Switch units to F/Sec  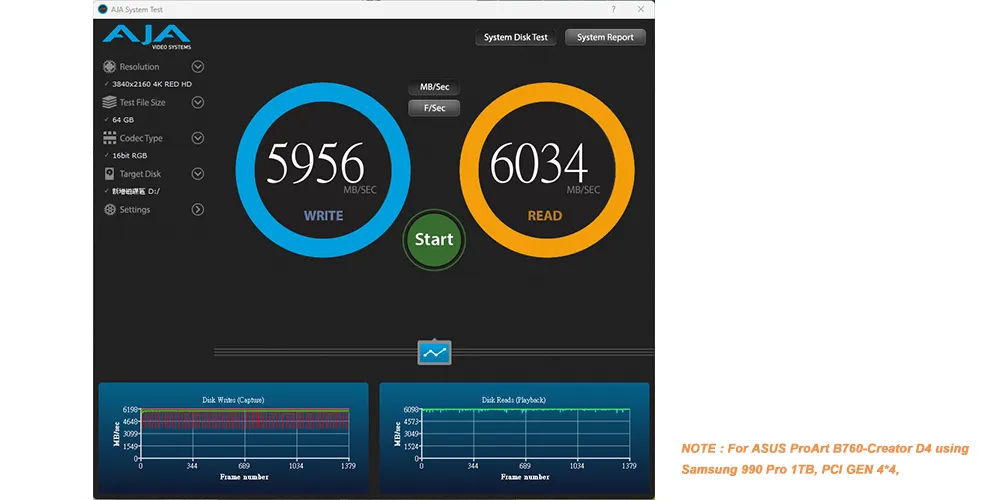point(434,108)
